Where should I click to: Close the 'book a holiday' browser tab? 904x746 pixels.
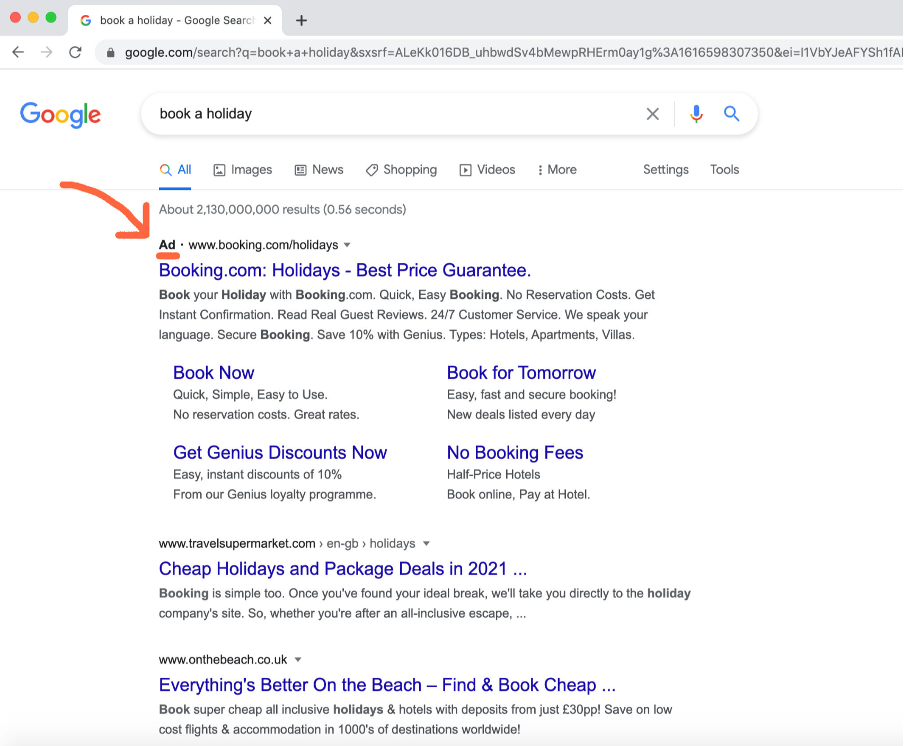267,20
